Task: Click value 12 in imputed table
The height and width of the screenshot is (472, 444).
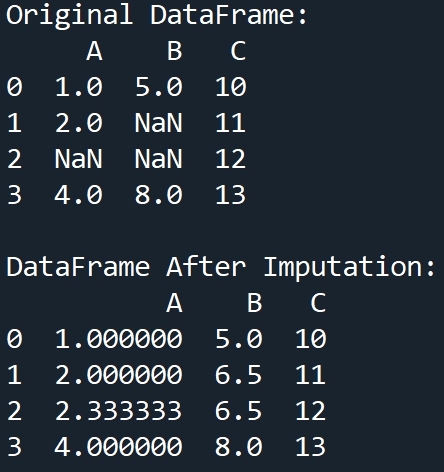Action: tap(311, 411)
